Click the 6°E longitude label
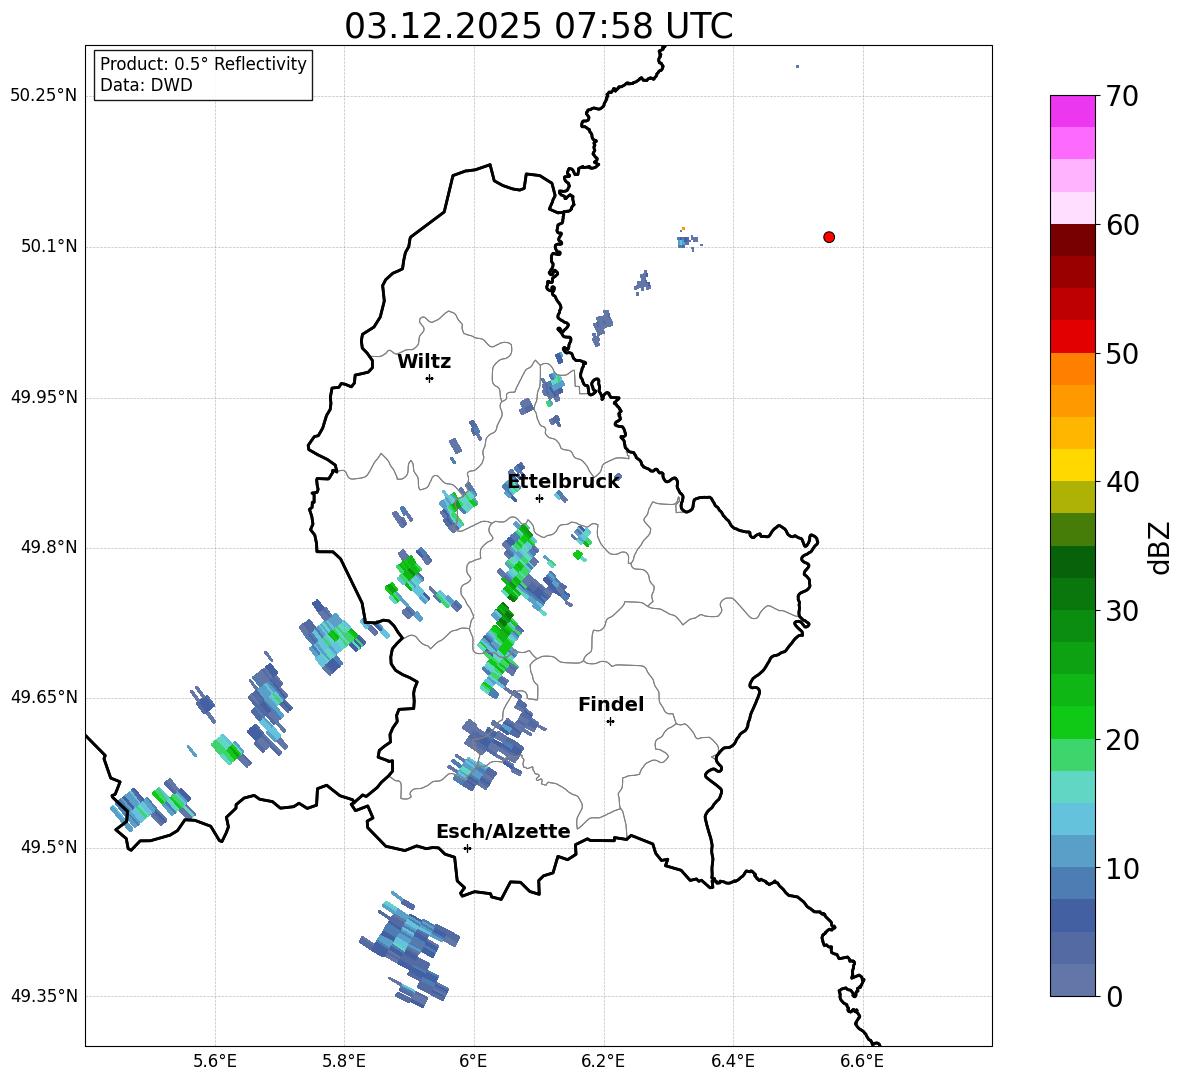Screen dimensions: 1184x1081 click(473, 1061)
